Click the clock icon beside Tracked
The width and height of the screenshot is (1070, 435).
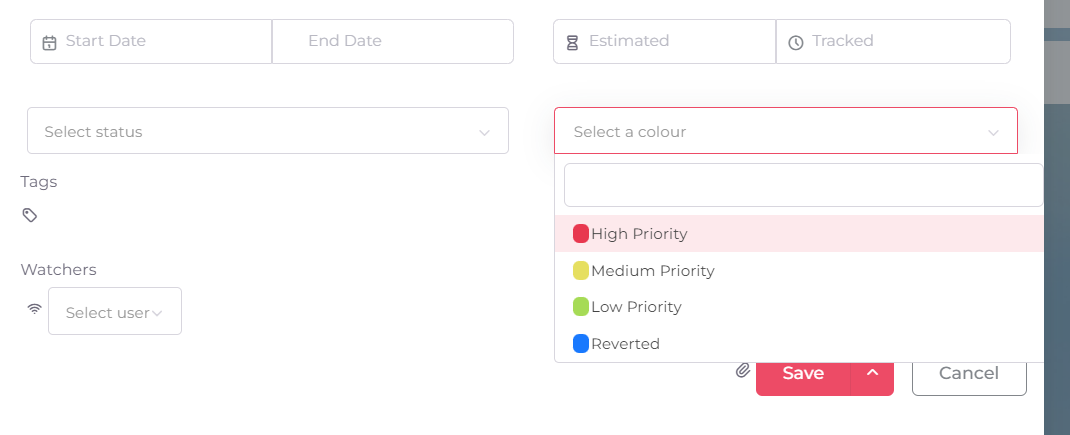coord(796,42)
